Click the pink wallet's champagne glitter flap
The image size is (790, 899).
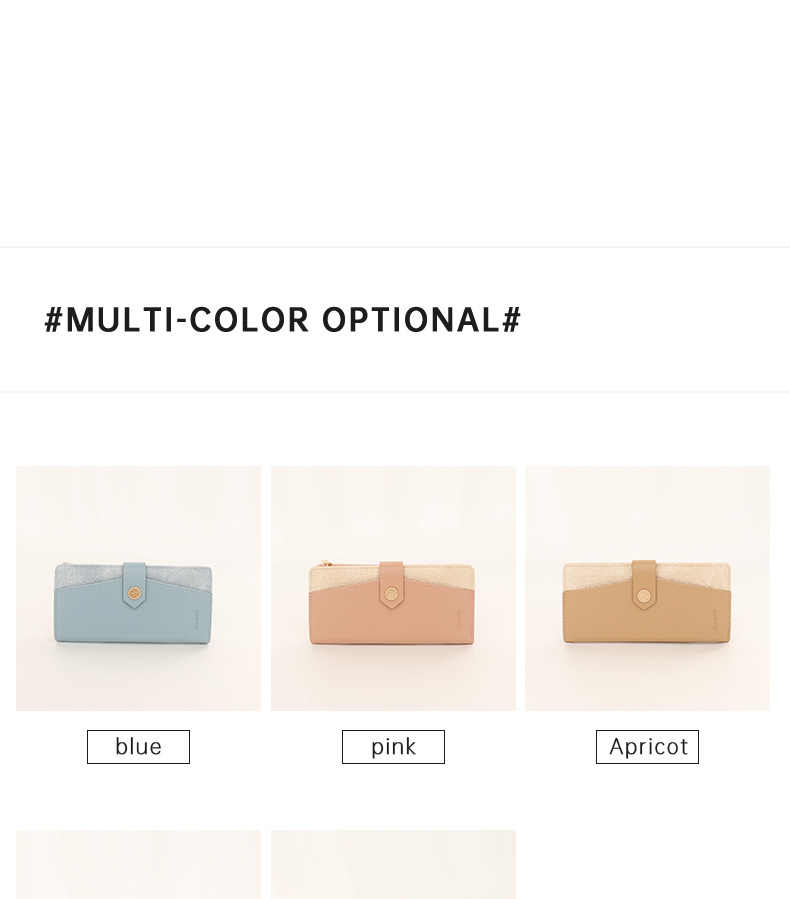click(x=440, y=575)
